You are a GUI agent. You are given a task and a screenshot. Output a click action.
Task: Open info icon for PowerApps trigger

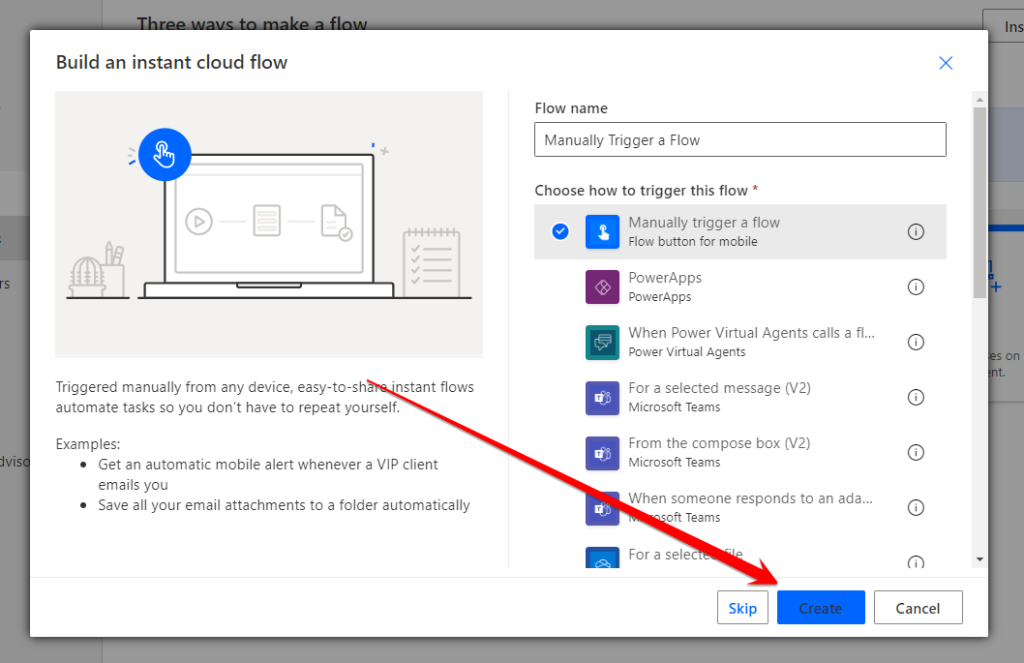916,287
